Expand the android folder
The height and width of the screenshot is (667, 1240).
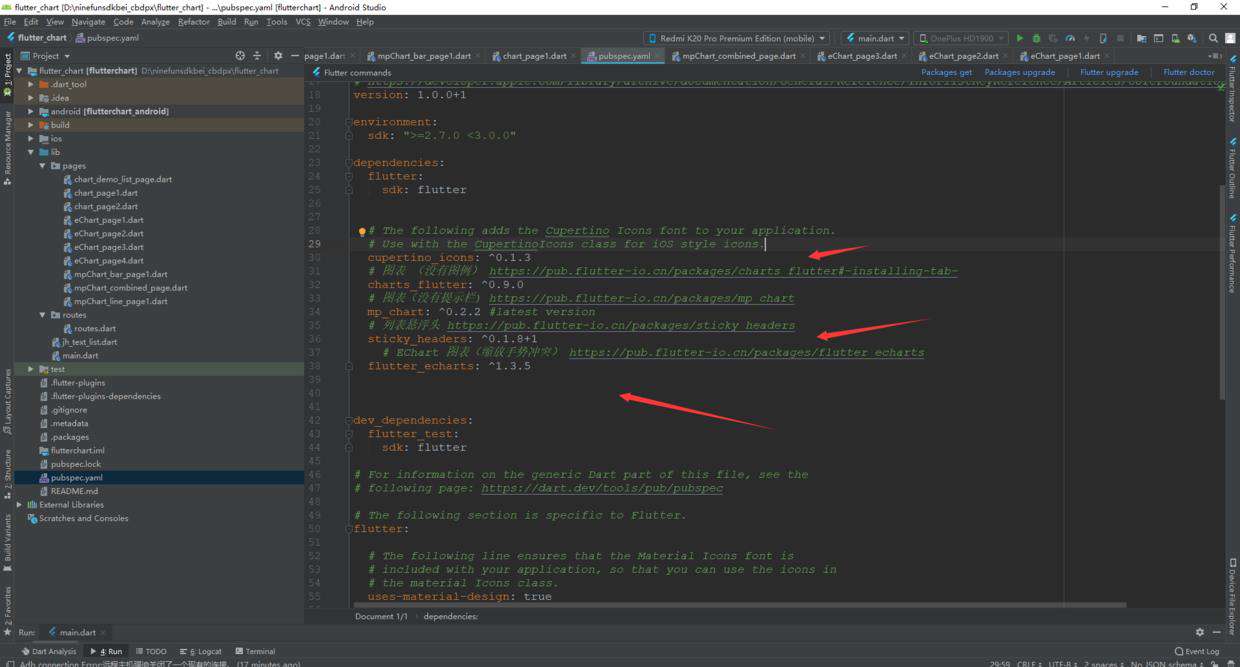32,111
